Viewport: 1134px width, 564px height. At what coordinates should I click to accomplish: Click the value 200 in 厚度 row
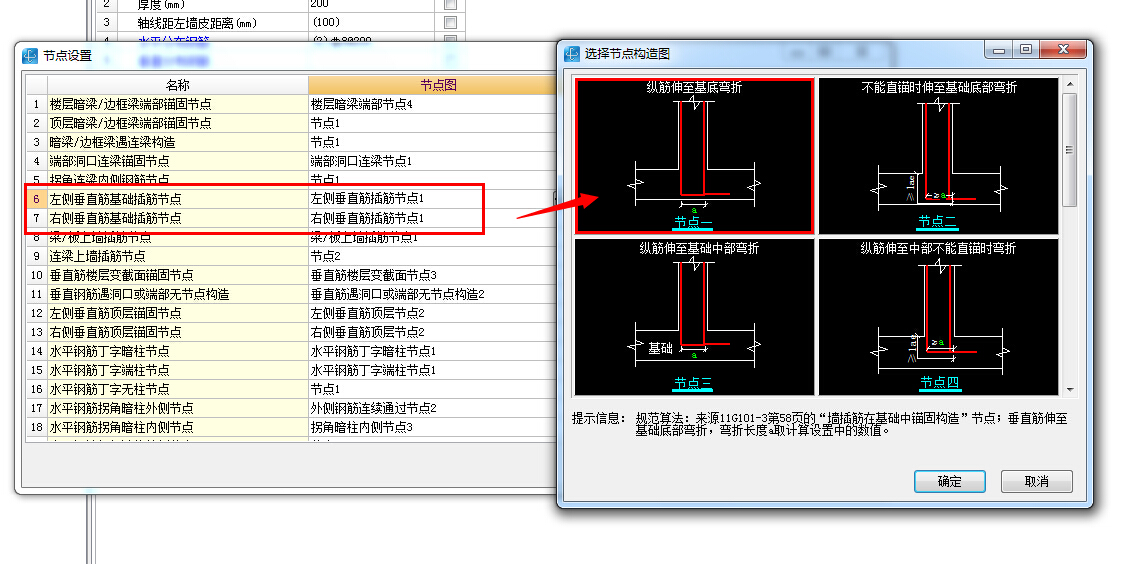coord(319,4)
